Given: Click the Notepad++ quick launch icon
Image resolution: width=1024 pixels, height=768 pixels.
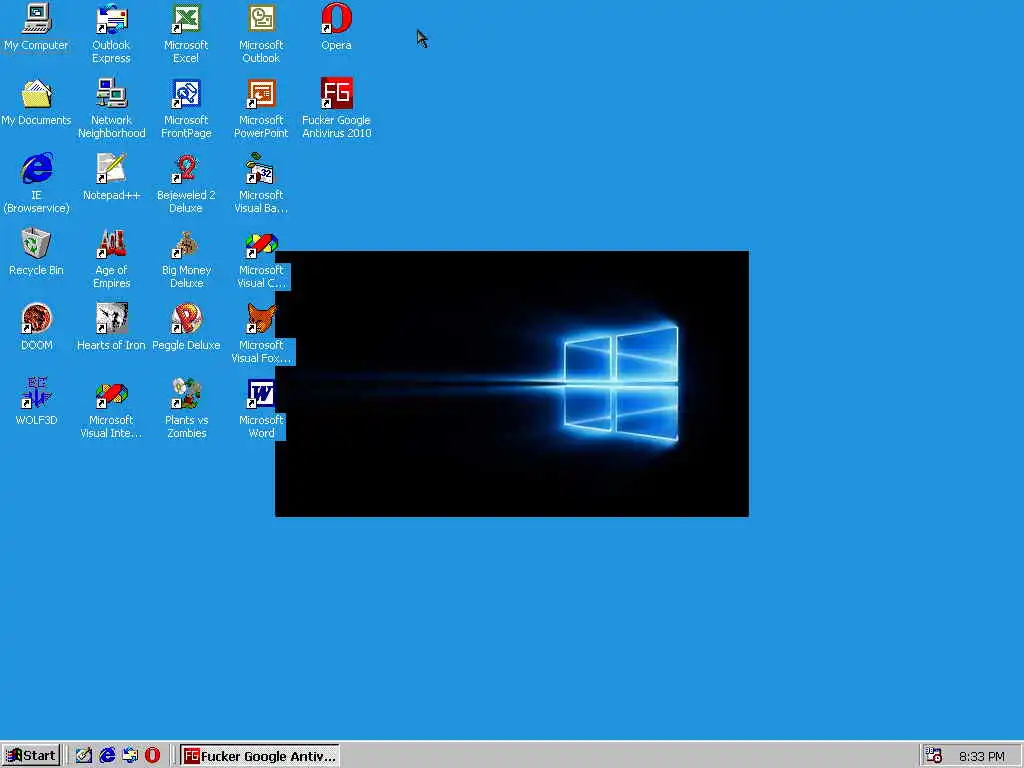Looking at the screenshot, I should pyautogui.click(x=84, y=756).
